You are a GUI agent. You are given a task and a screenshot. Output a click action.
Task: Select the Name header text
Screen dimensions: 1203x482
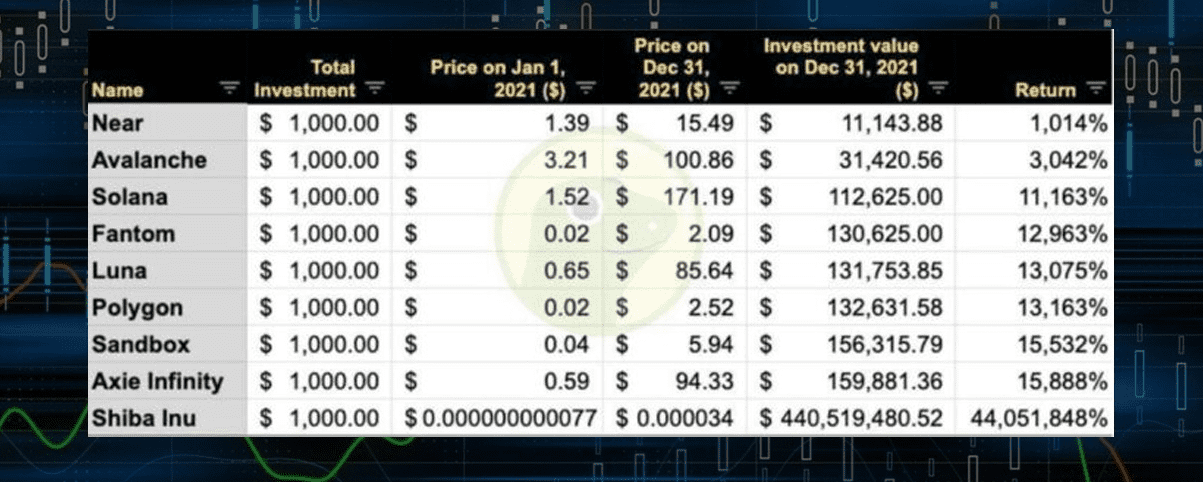(116, 91)
